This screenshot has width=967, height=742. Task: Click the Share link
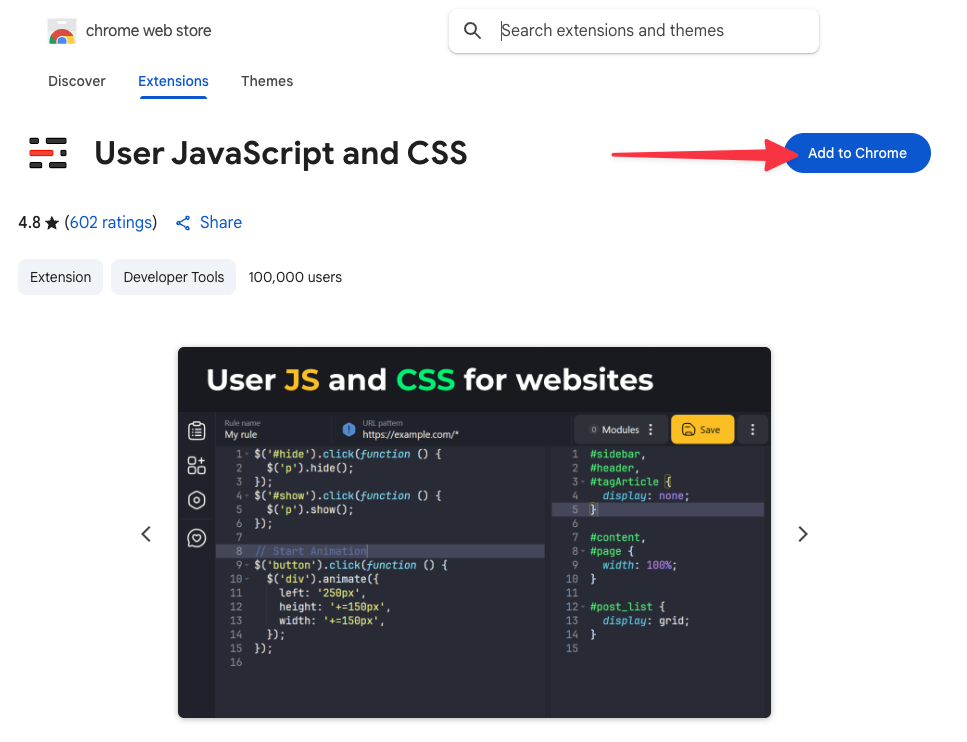click(221, 222)
